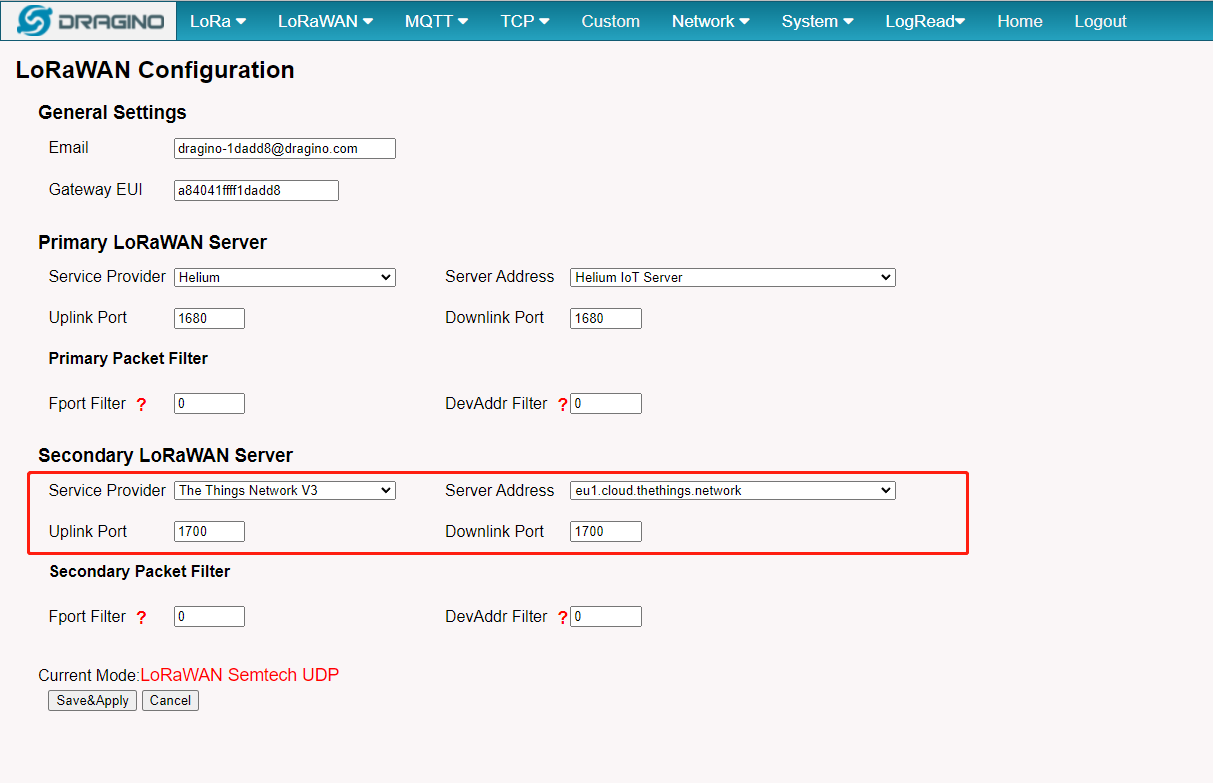Click the Gateway EUI input field
This screenshot has height=783, width=1213.
(x=256, y=190)
